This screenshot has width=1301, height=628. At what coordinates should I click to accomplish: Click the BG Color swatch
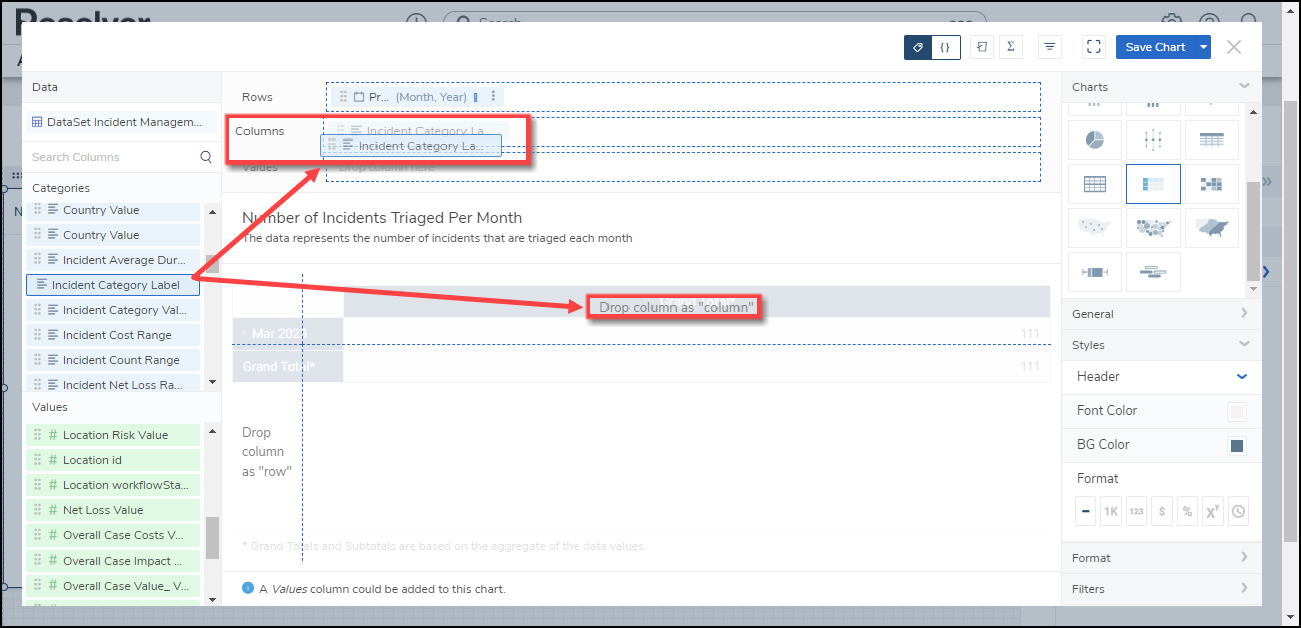pyautogui.click(x=1237, y=445)
